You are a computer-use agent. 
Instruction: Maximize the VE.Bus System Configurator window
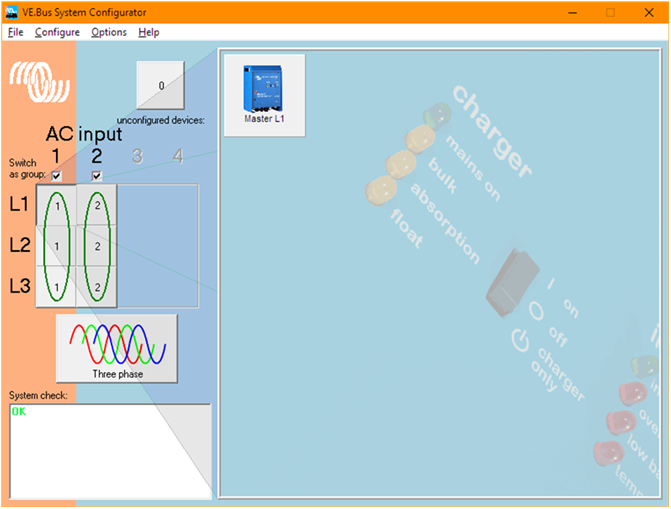(x=611, y=13)
